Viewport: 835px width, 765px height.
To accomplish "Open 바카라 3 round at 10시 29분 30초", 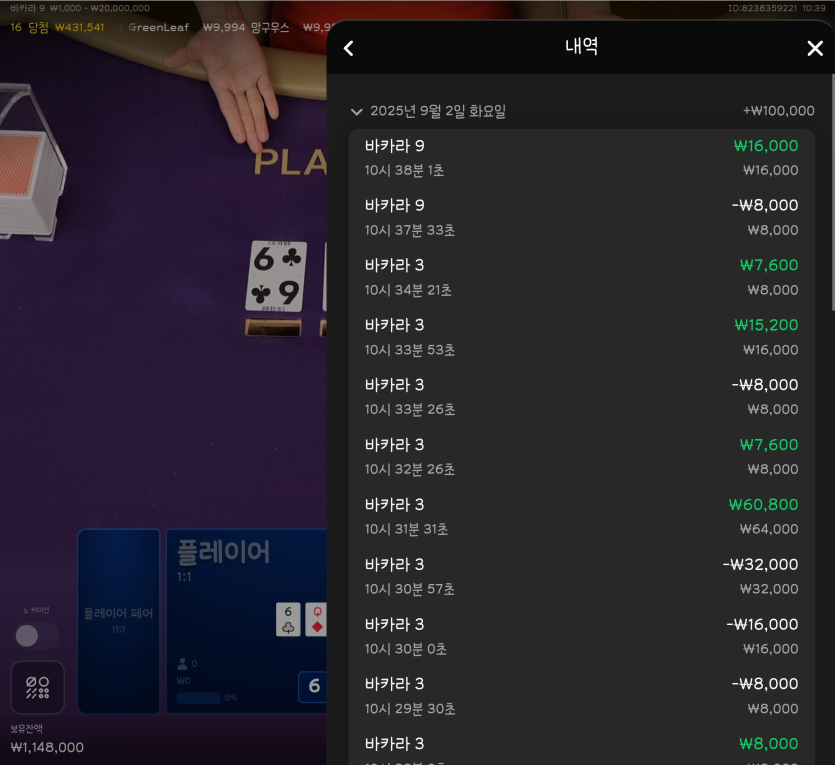I will 582,696.
